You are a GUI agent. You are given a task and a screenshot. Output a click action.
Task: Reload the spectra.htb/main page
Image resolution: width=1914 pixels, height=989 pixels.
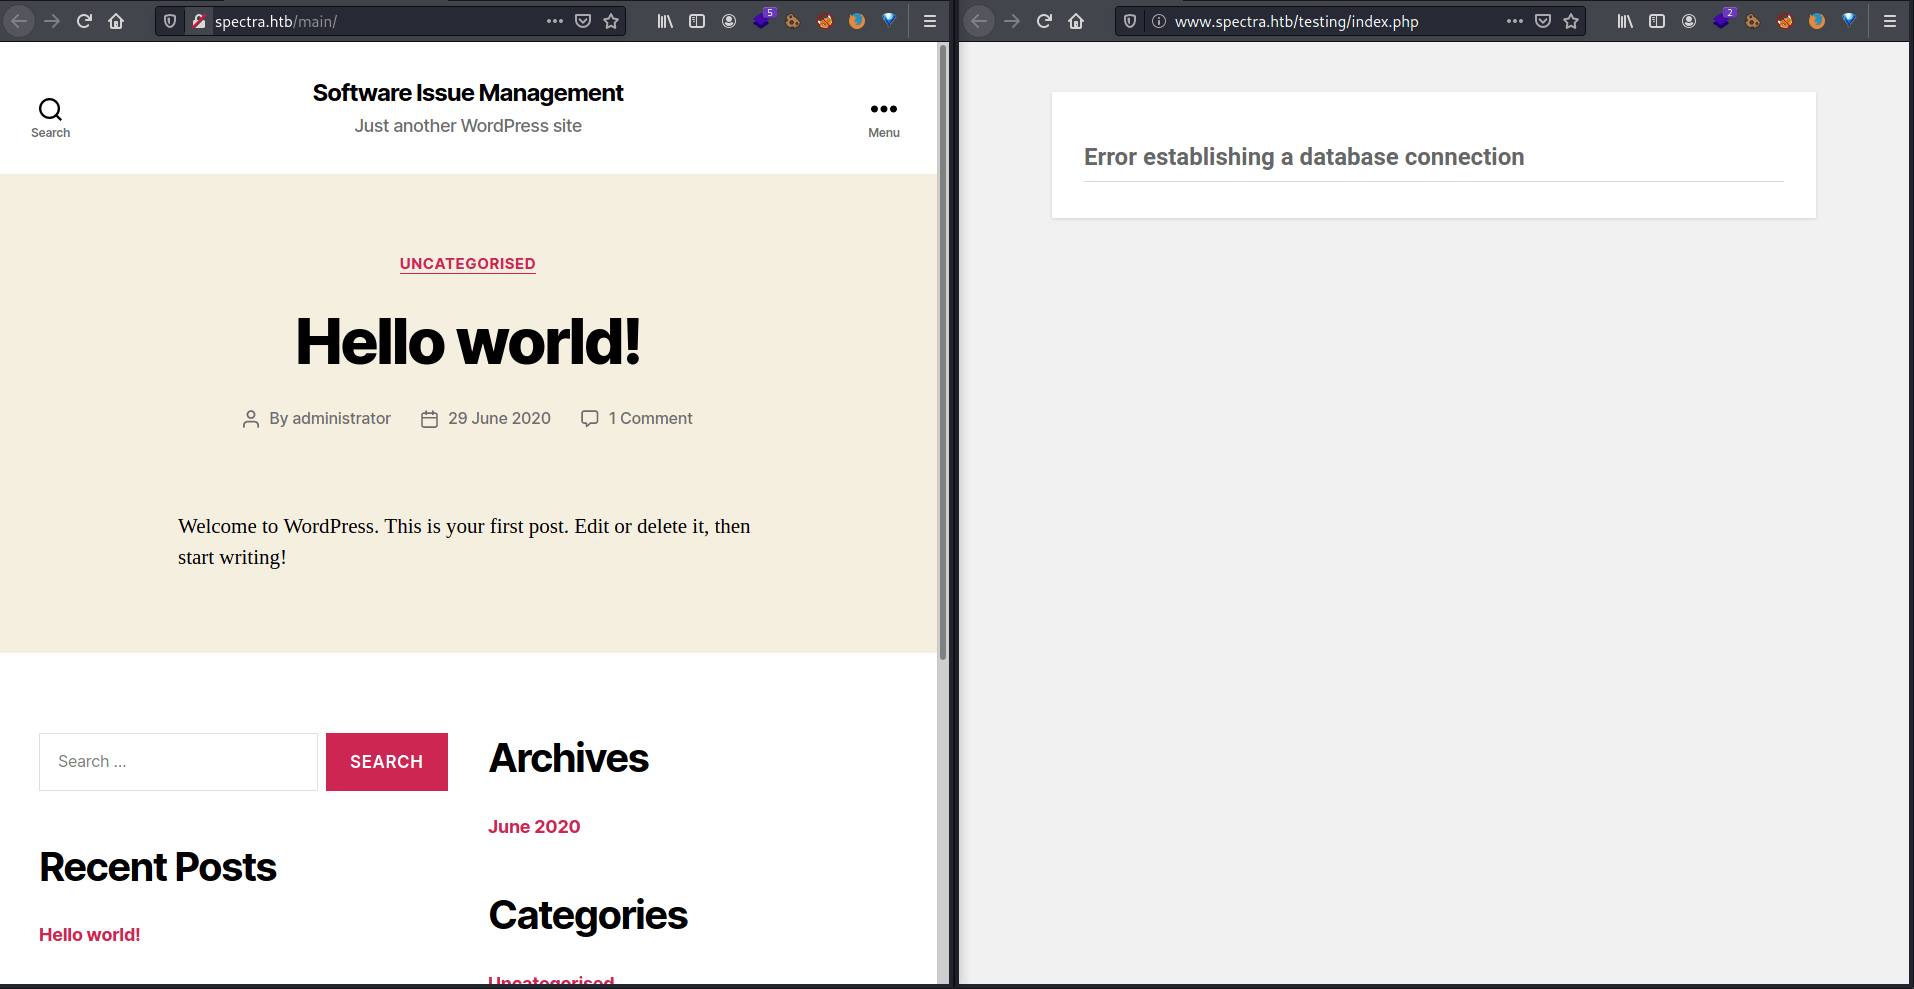(84, 21)
